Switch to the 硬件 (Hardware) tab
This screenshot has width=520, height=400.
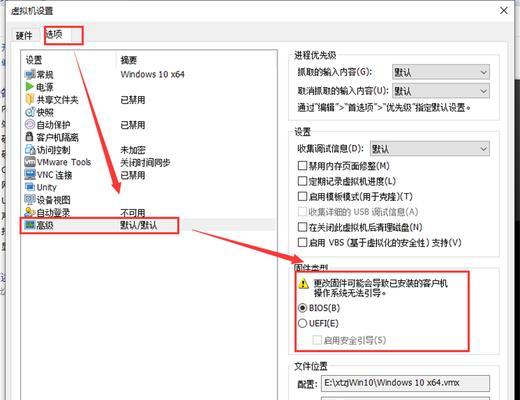(24, 35)
